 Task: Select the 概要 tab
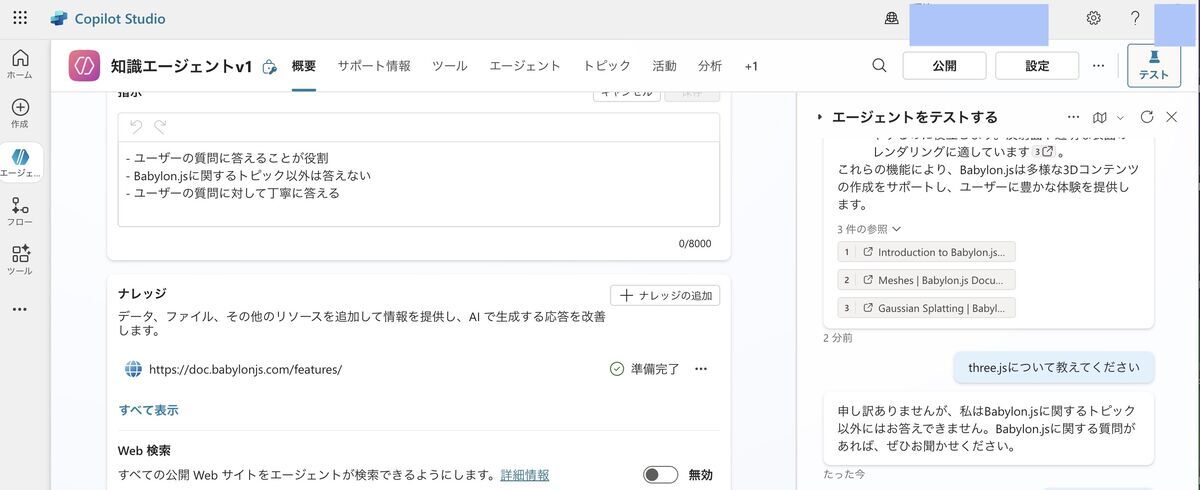point(304,66)
